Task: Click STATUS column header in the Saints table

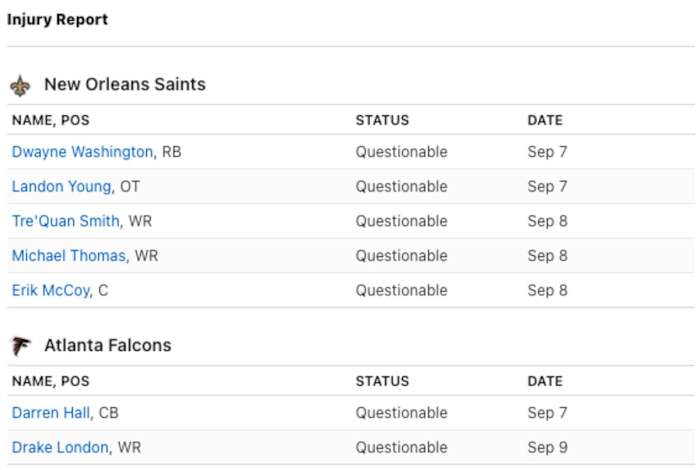Action: click(382, 120)
